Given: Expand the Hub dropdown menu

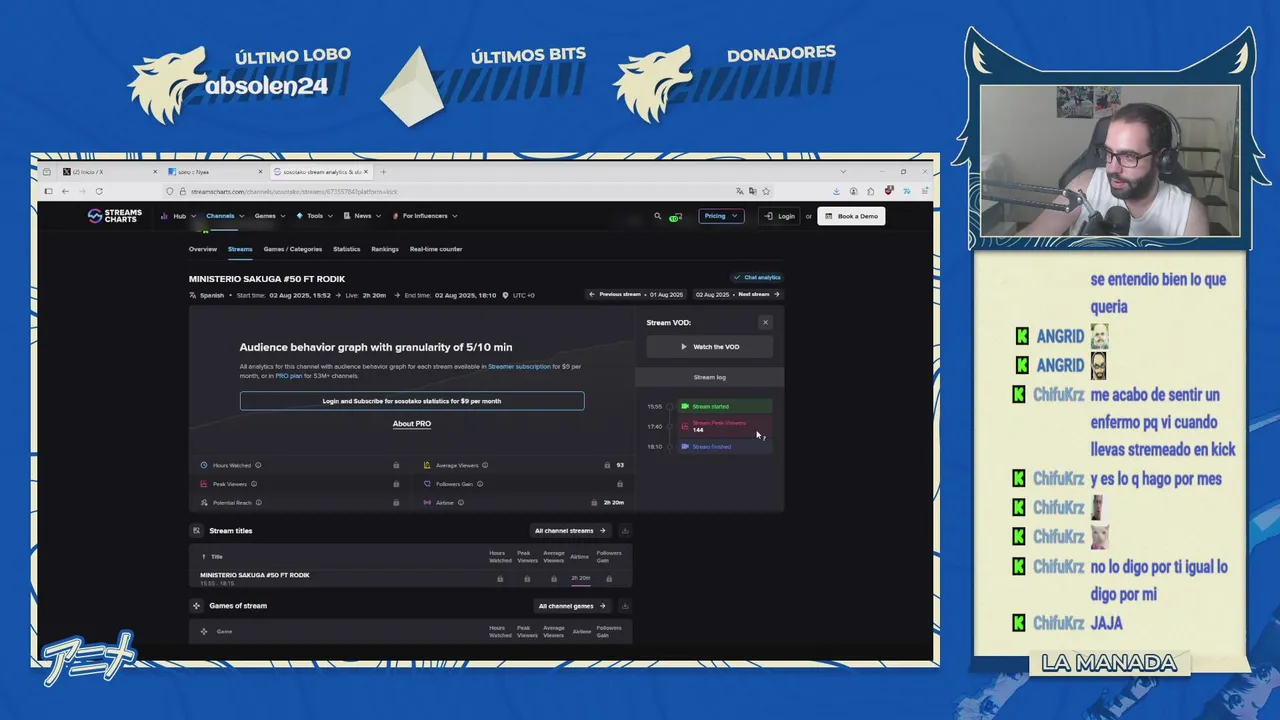Looking at the screenshot, I should point(177,216).
